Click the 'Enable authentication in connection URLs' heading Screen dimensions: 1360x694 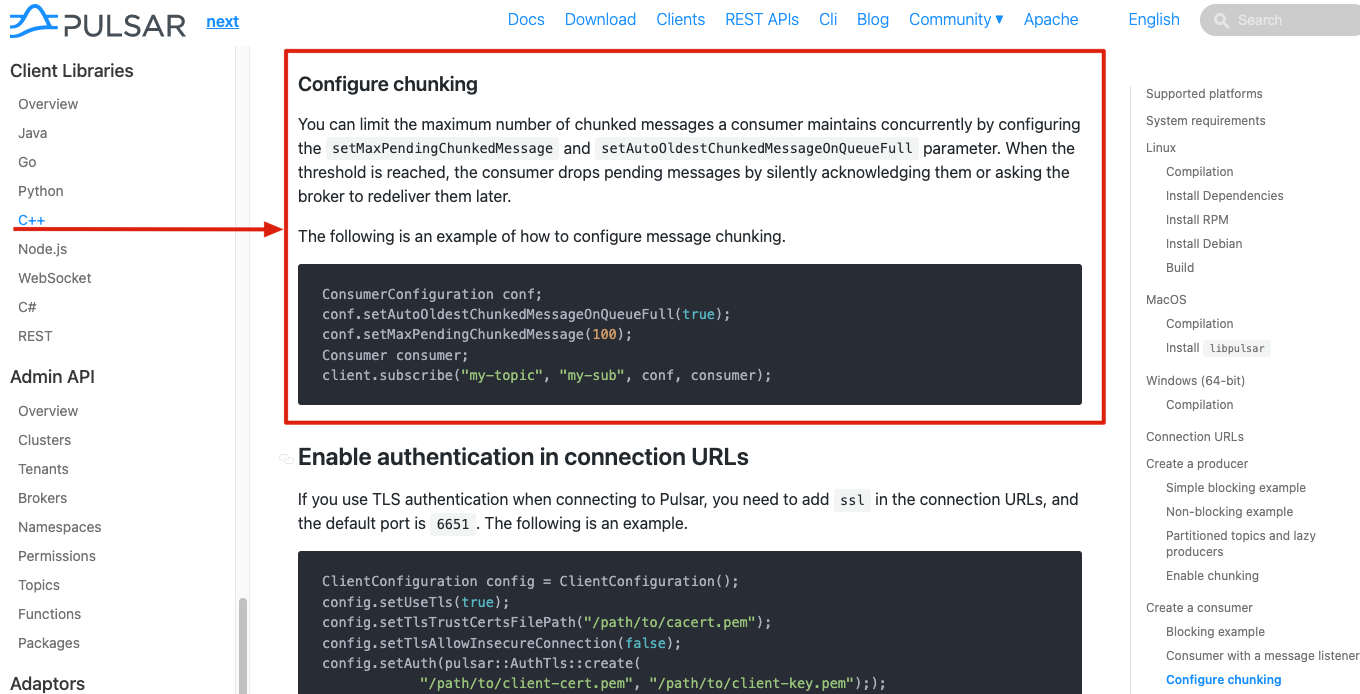(523, 457)
